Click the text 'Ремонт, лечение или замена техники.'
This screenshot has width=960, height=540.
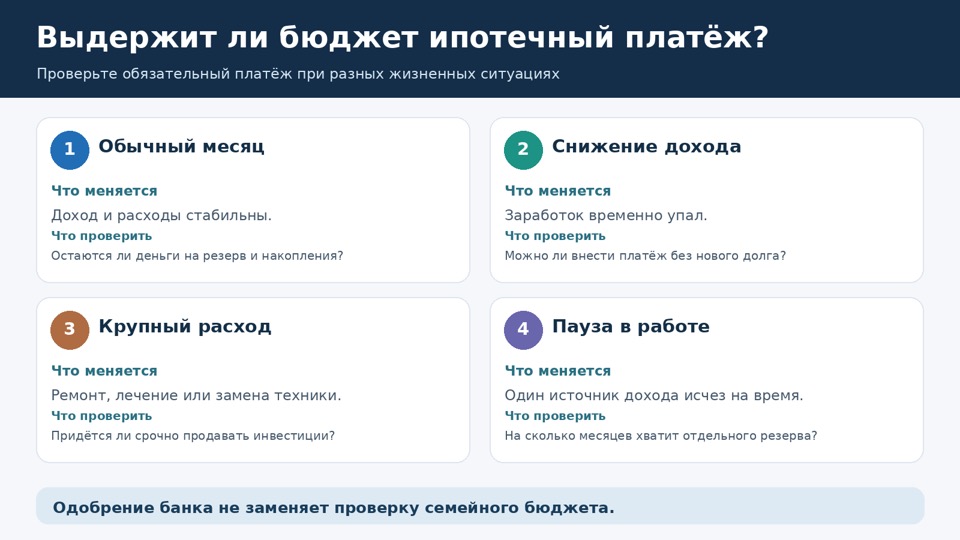click(x=196, y=396)
